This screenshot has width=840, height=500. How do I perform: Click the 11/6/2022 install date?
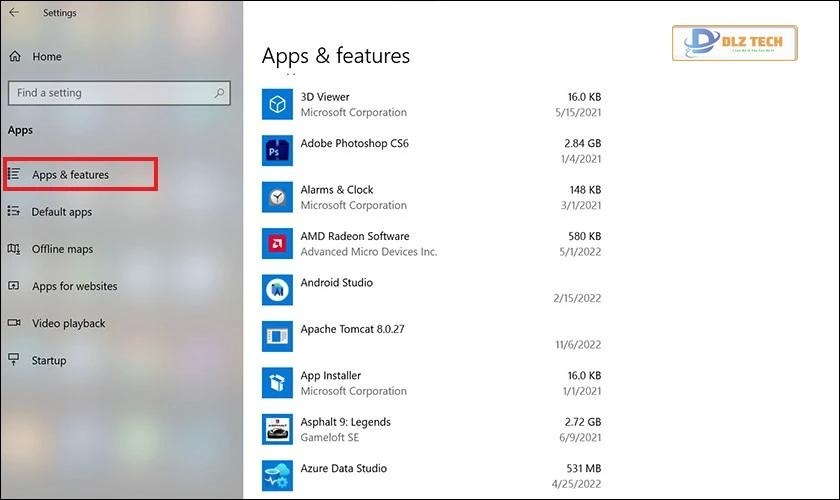(x=578, y=345)
